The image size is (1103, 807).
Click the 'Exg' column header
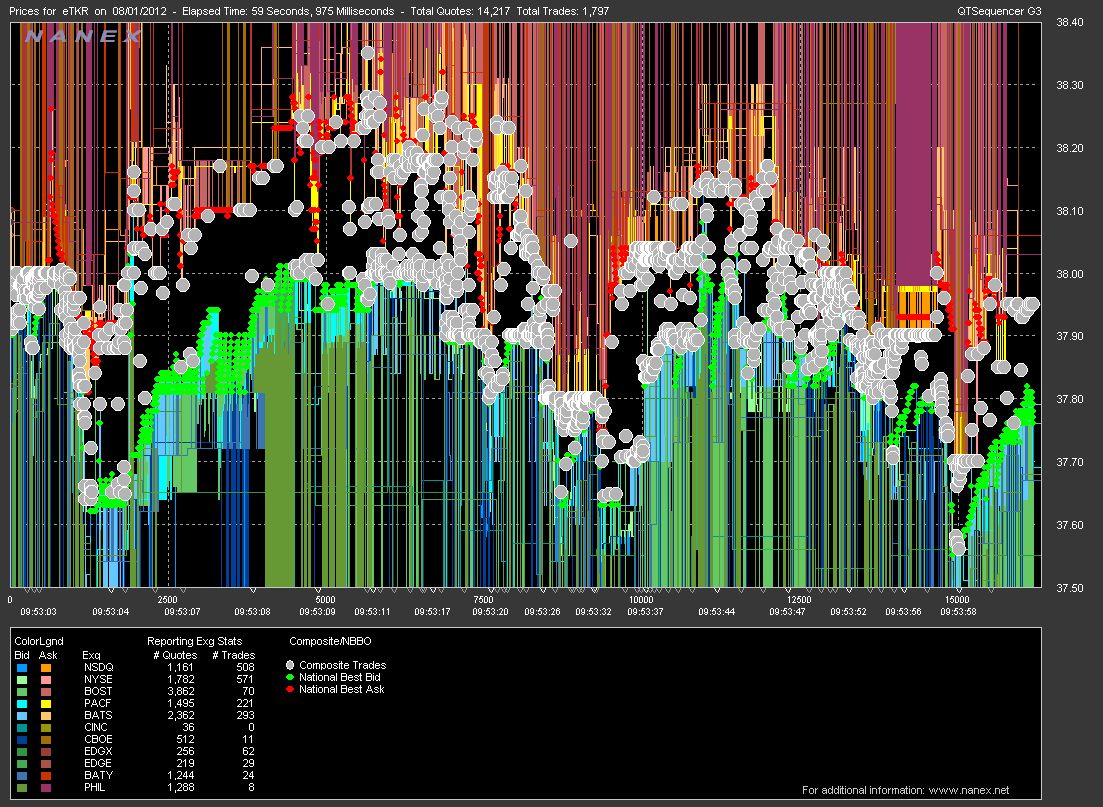point(91,655)
